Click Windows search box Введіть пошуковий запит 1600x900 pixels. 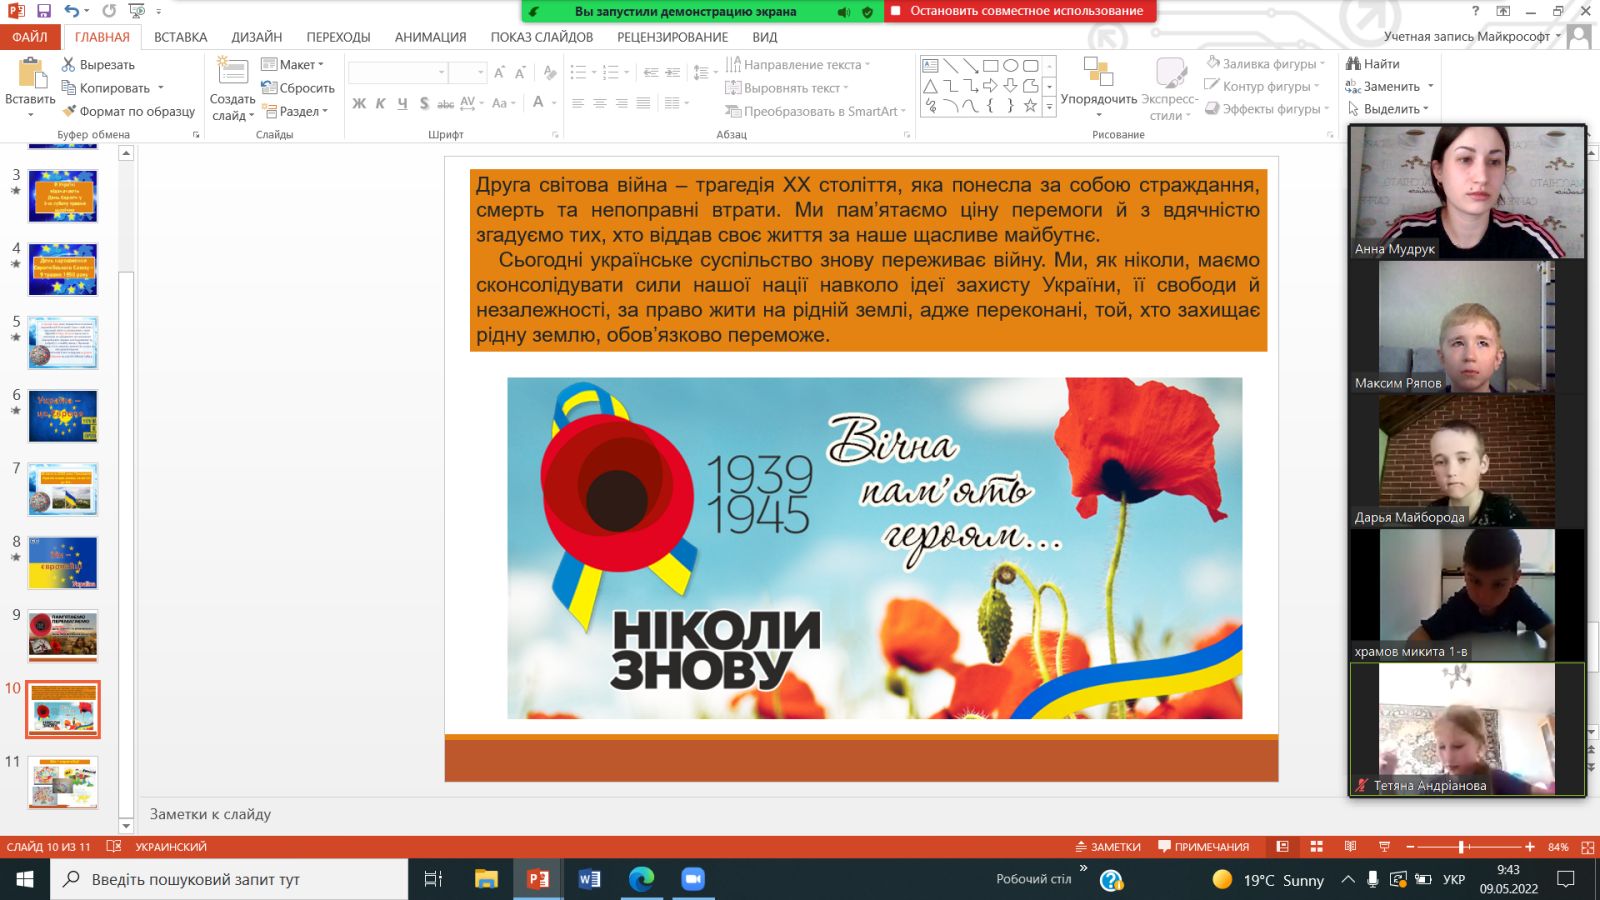pyautogui.click(x=229, y=879)
